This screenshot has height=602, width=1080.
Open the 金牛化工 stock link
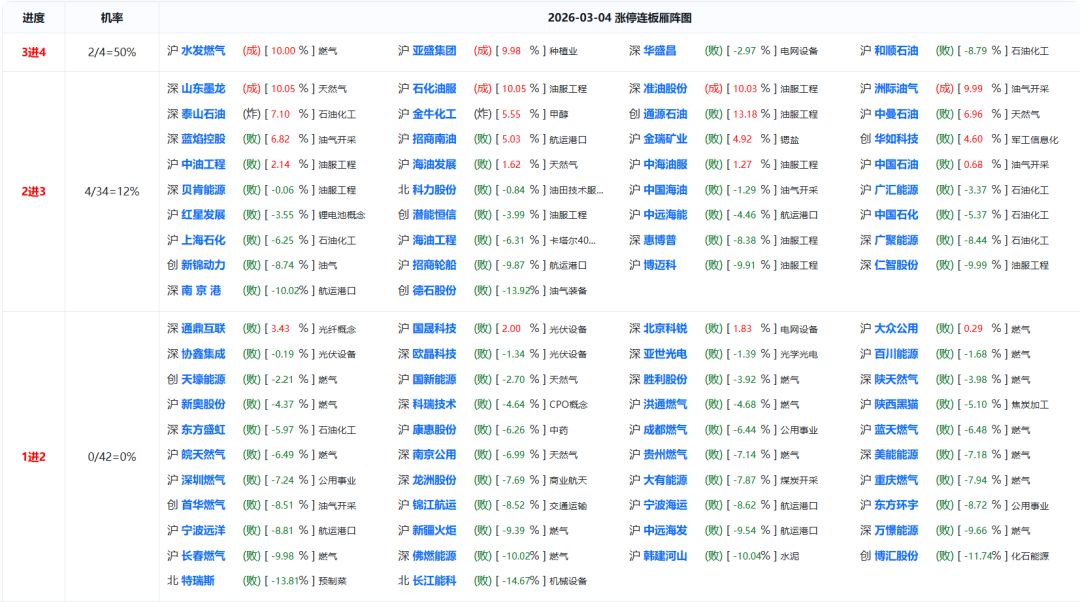434,114
